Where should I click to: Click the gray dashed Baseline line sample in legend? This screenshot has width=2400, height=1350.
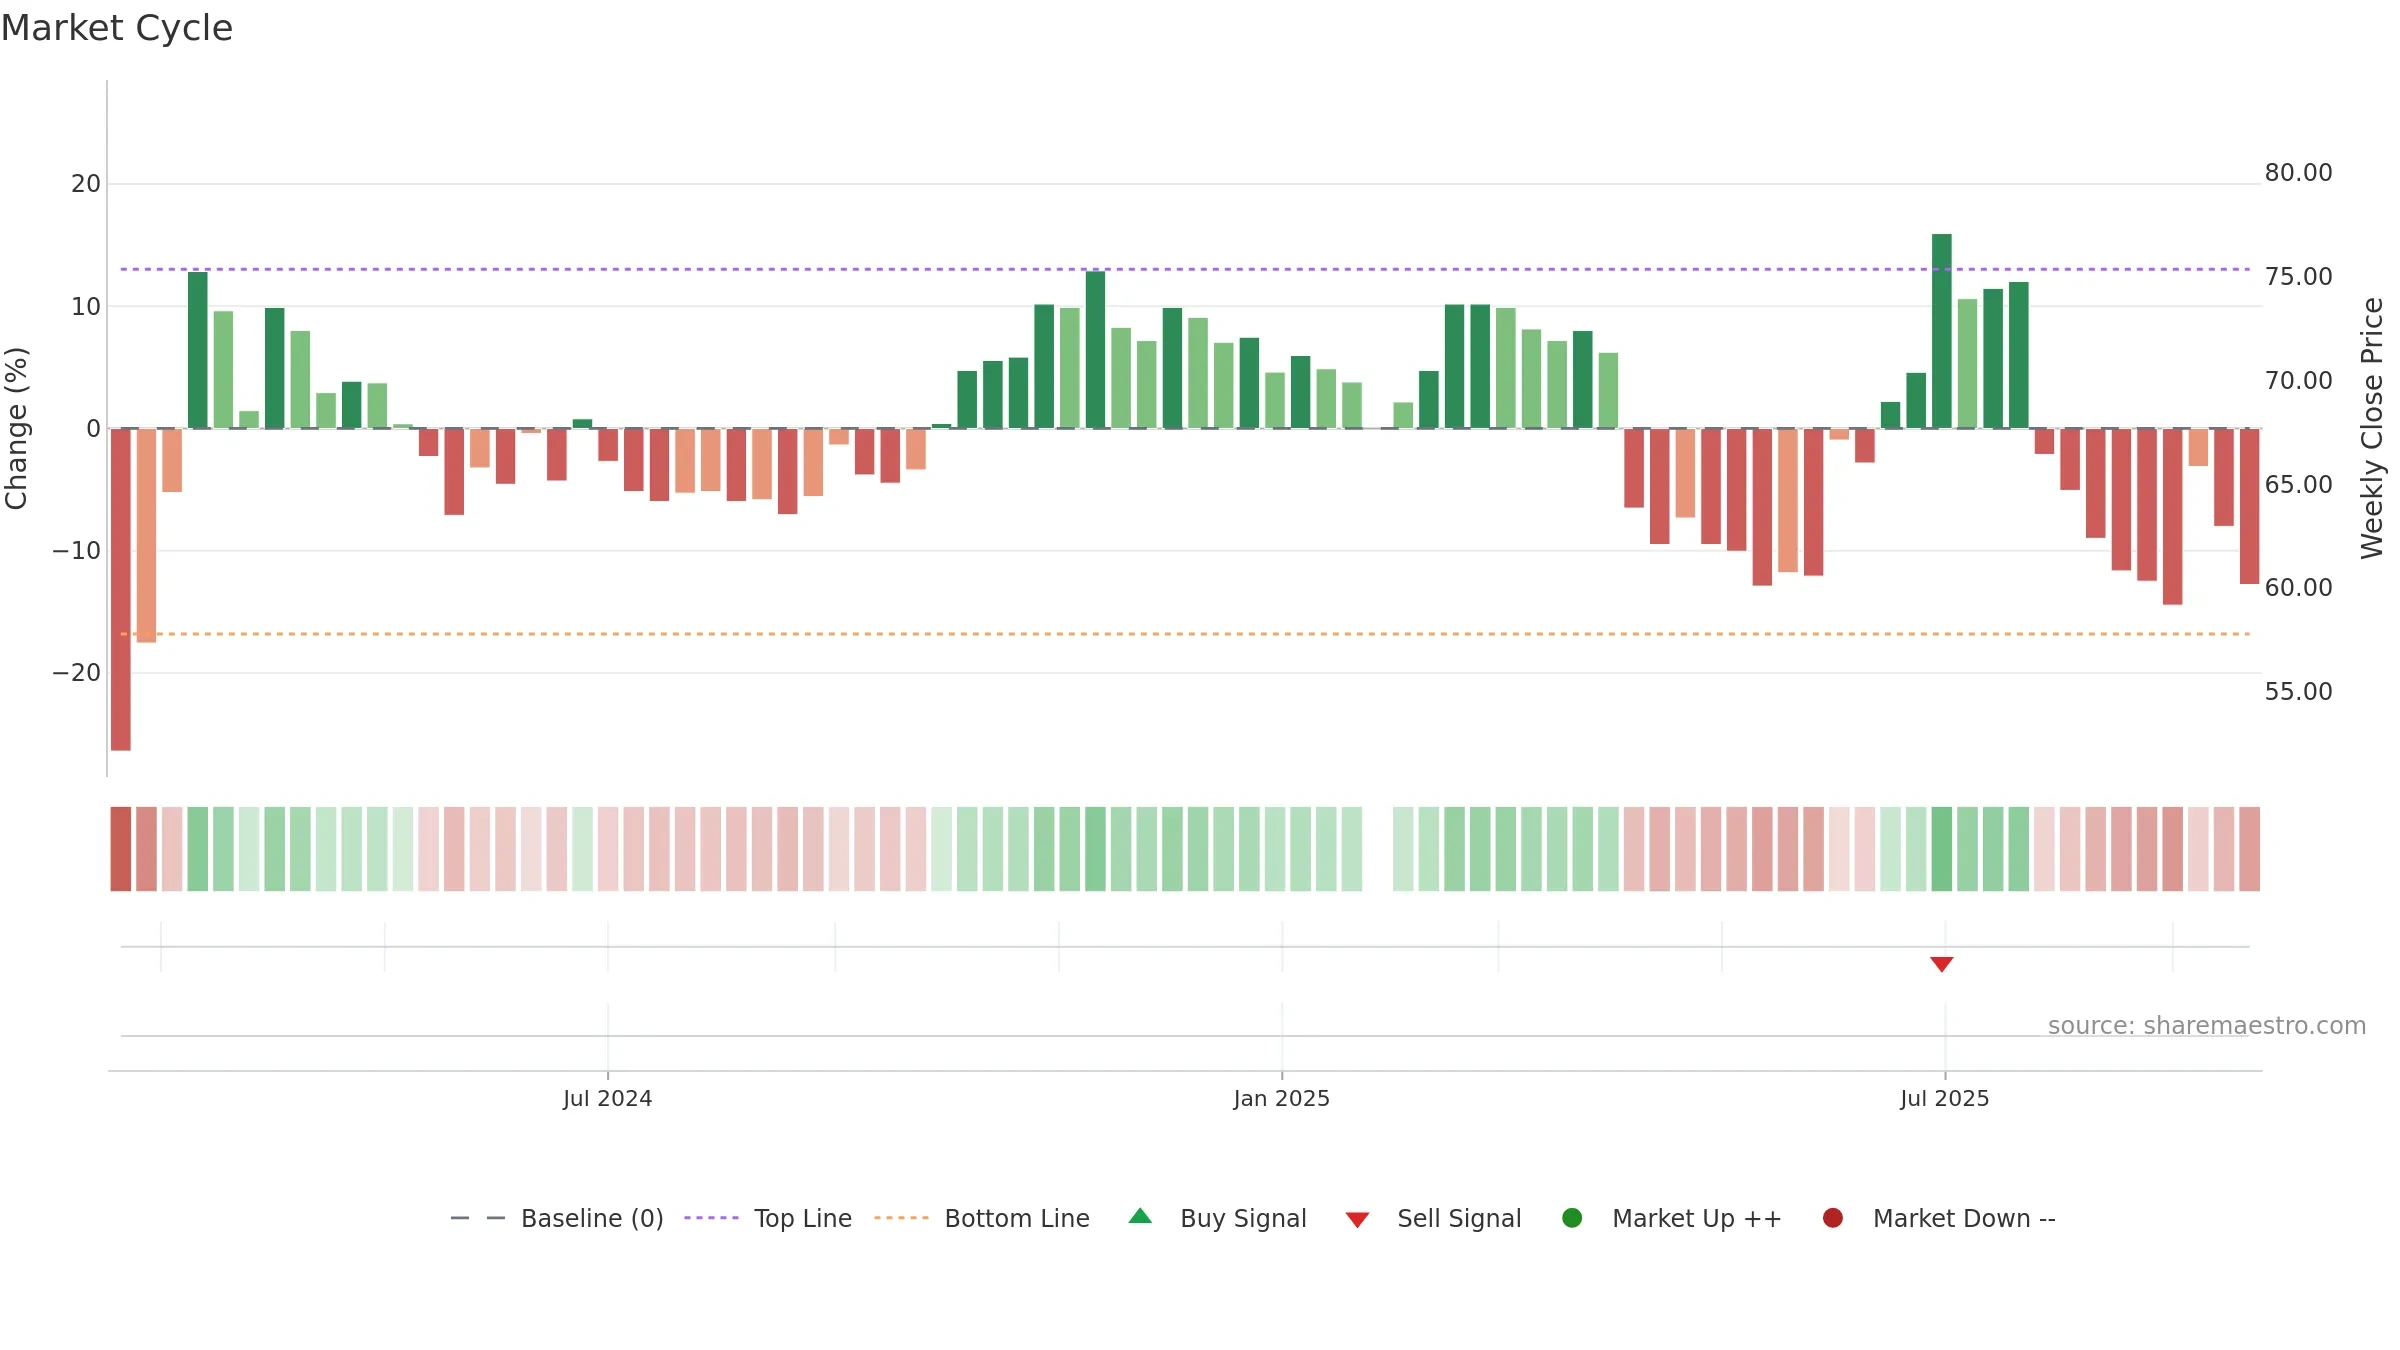click(478, 1218)
